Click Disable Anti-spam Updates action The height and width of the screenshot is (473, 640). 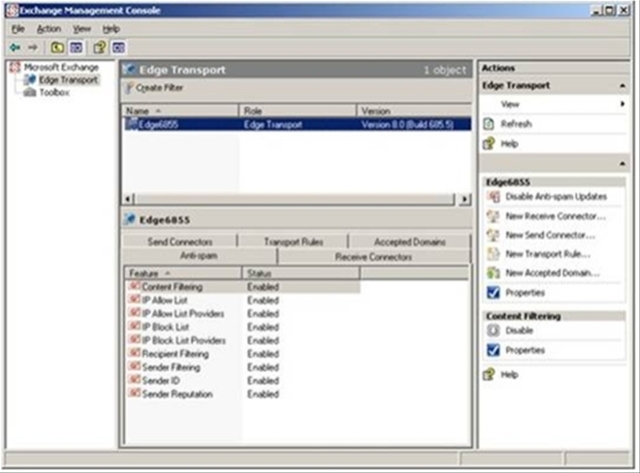point(556,197)
